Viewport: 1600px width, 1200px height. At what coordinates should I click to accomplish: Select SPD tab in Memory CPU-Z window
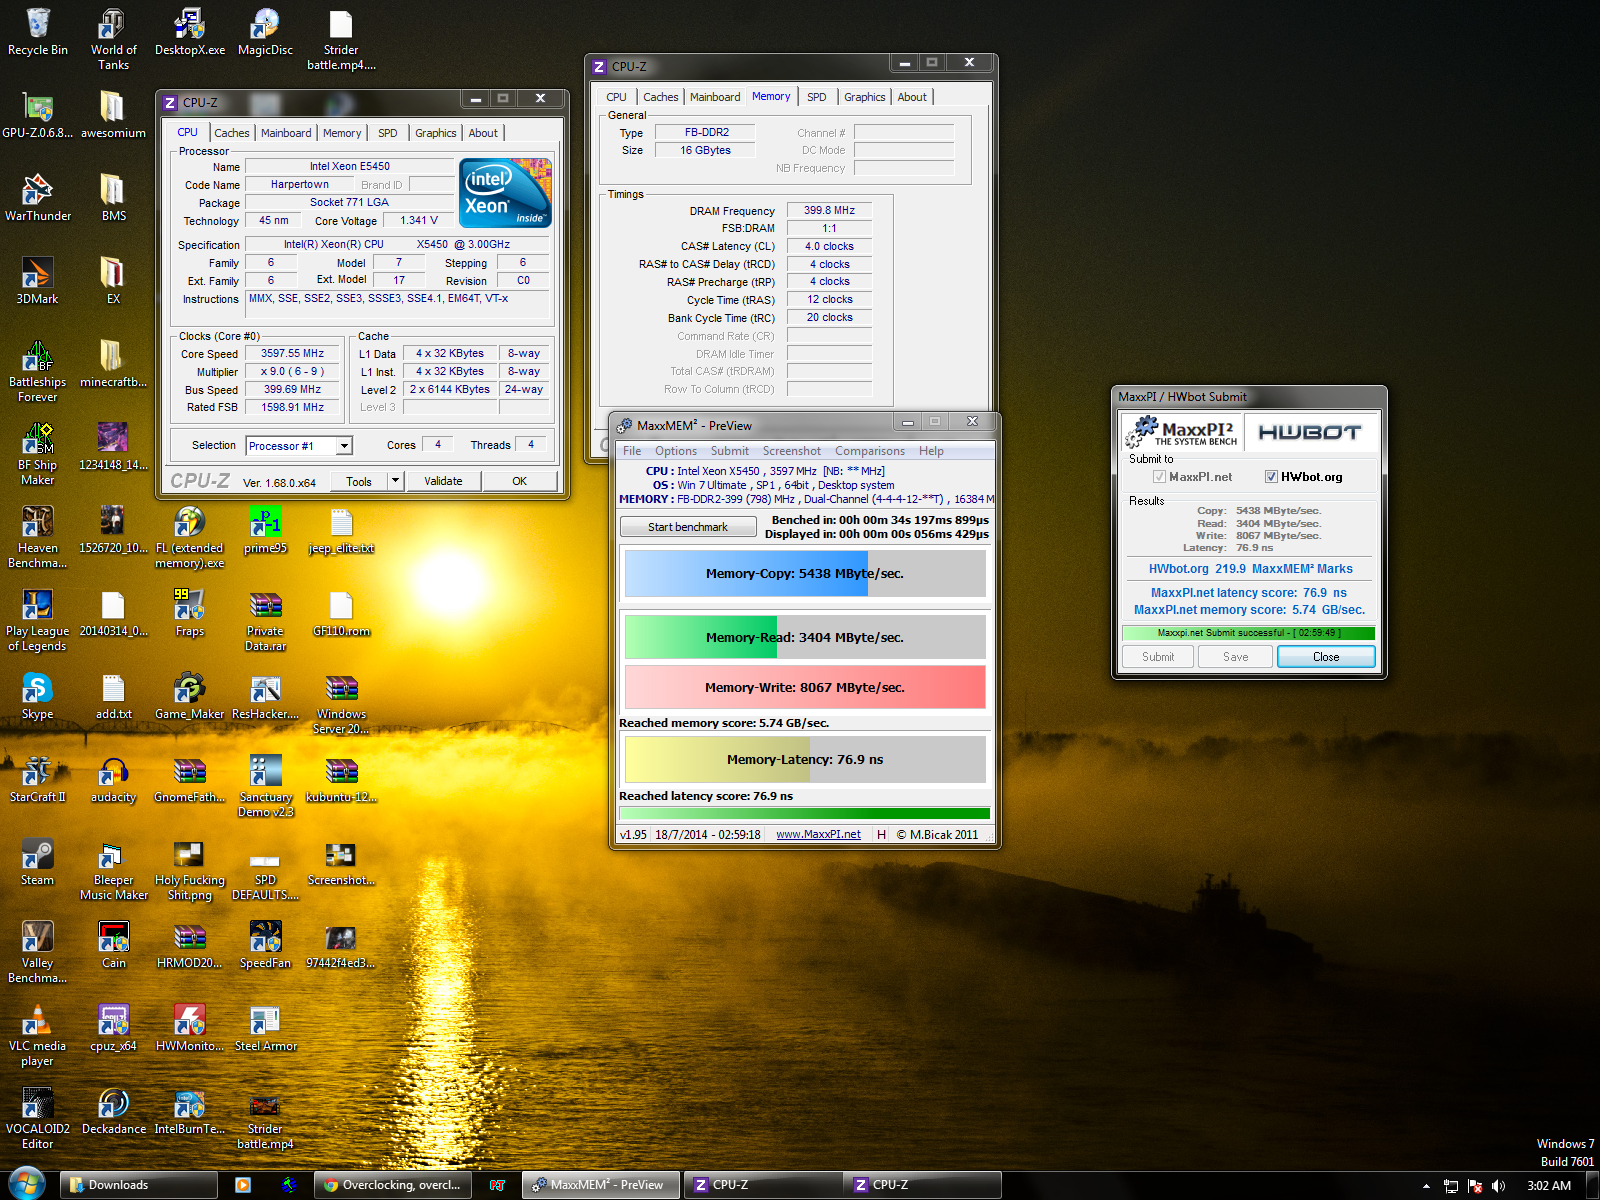click(817, 97)
